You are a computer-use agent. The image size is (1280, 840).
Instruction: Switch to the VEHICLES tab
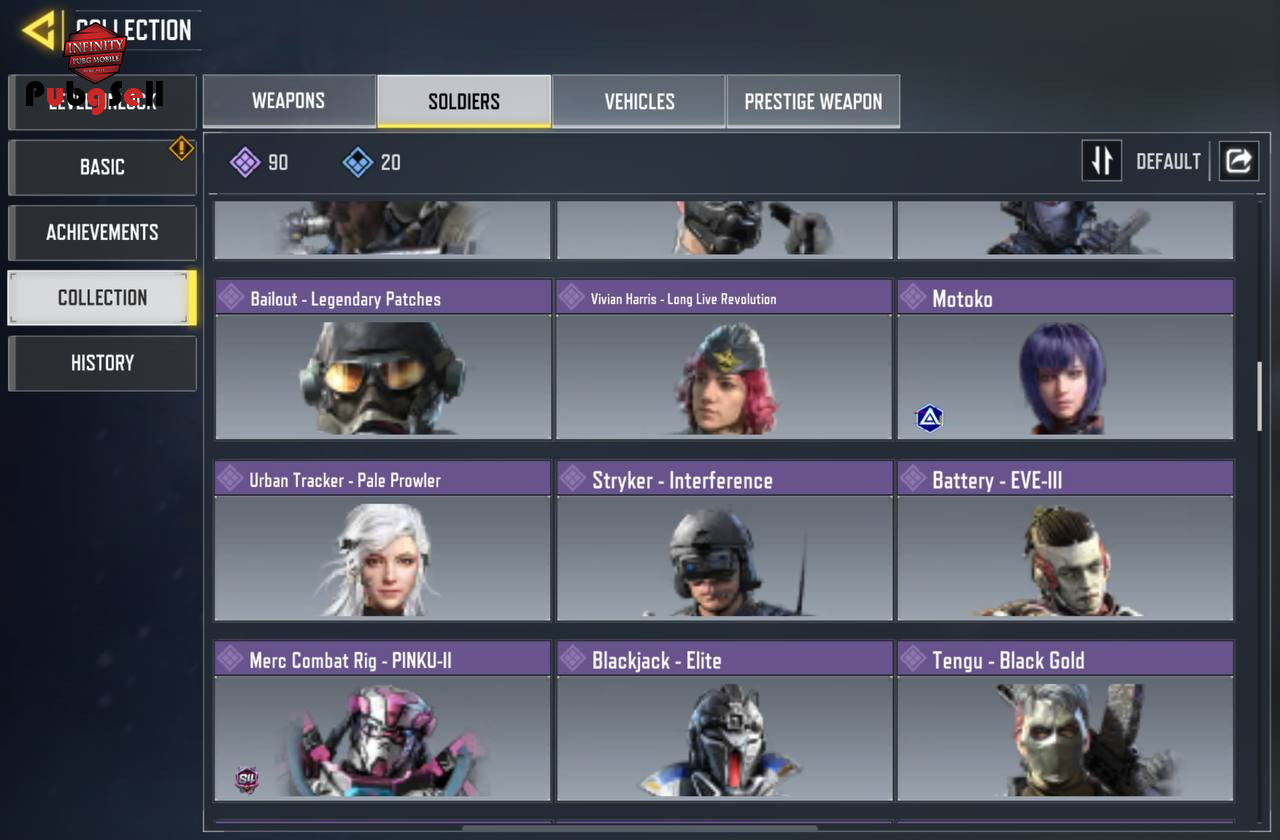[x=639, y=101]
